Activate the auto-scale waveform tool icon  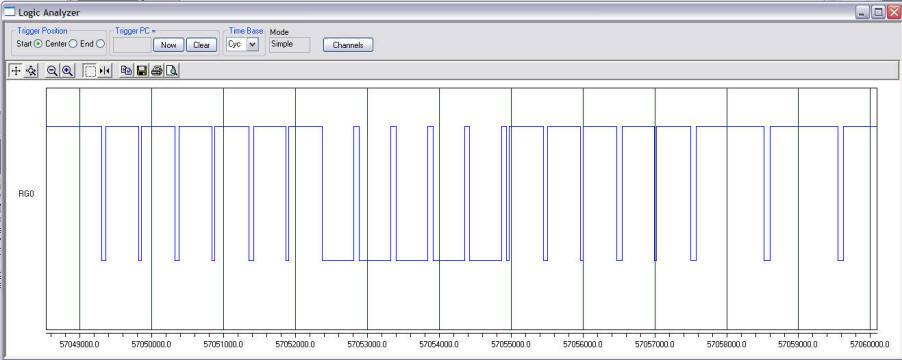(x=31, y=71)
